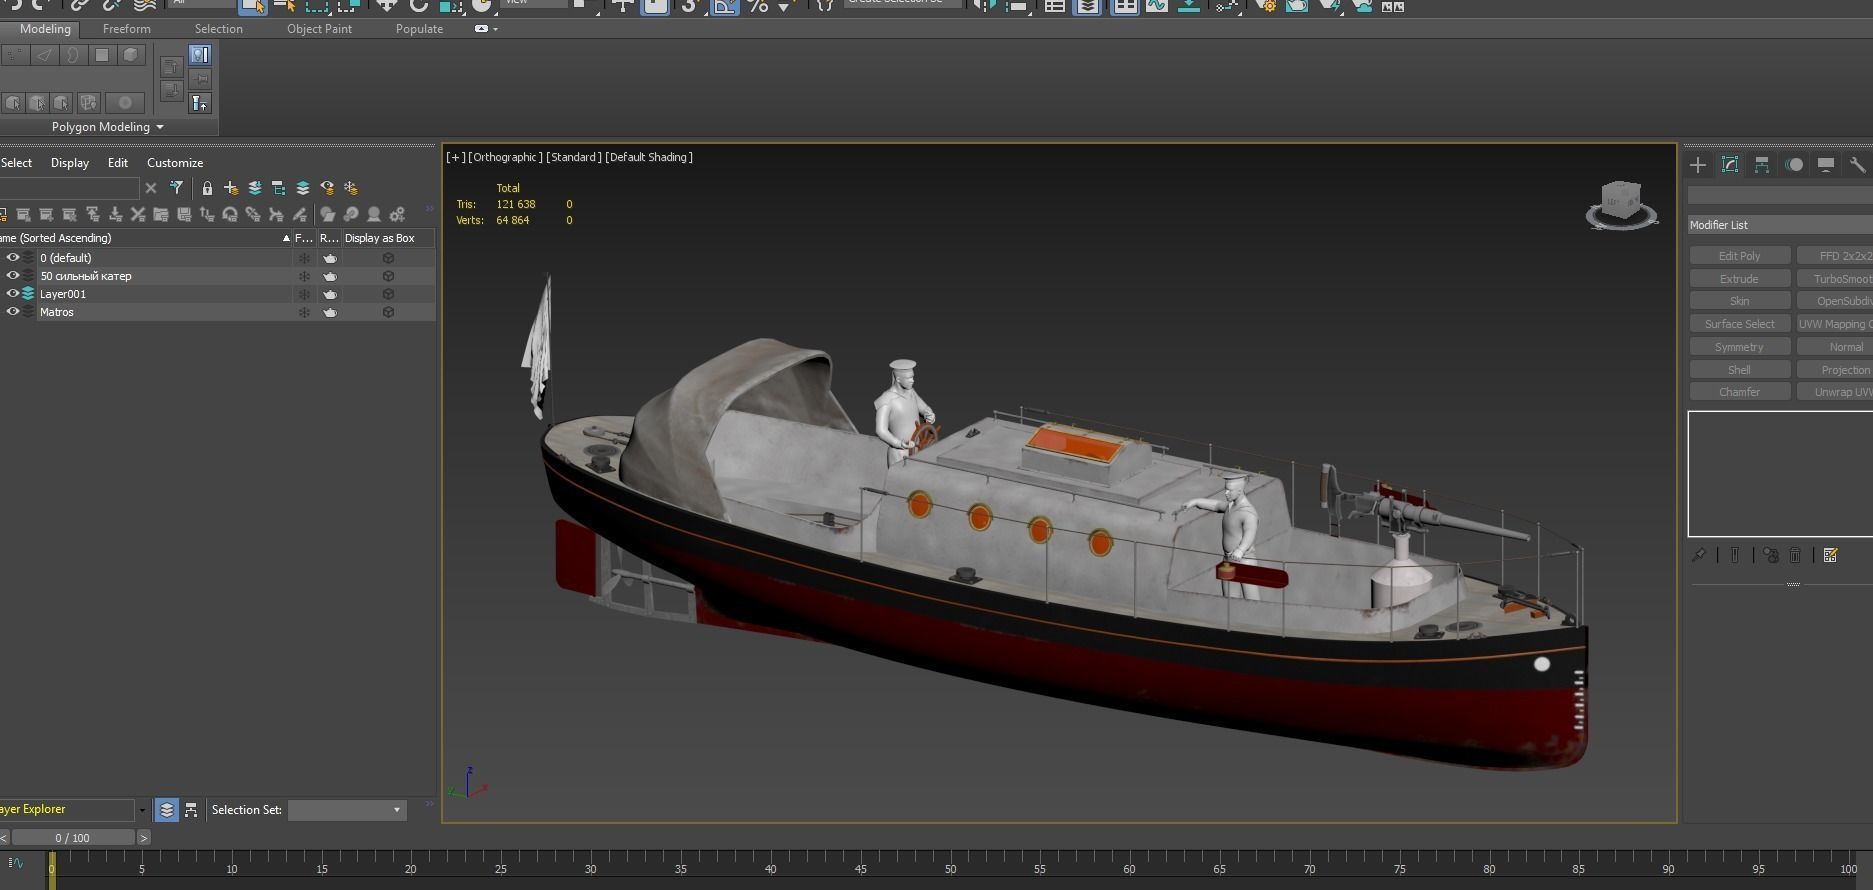
Task: Click the 0 / 100 time slider
Action: tap(73, 838)
